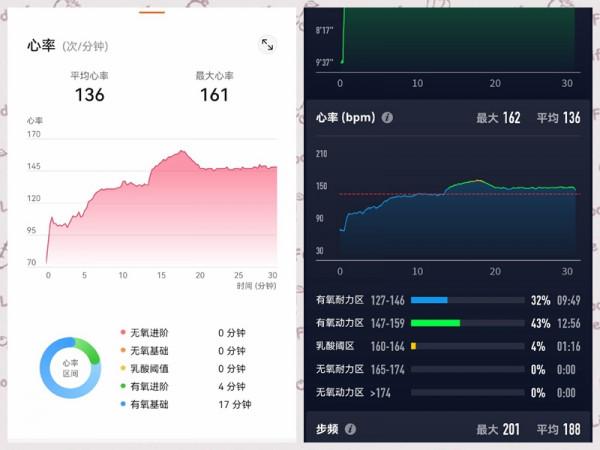Screen dimensions: 600x450
Task: Click the 有氧动力区 zone label
Action: (340, 323)
